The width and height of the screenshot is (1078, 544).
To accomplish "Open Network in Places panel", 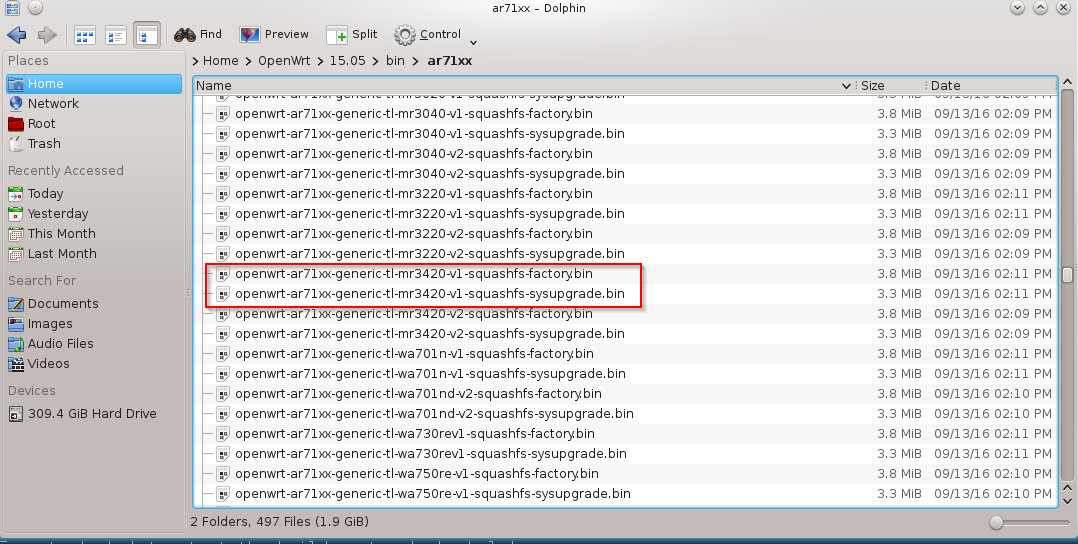I will click(x=53, y=104).
